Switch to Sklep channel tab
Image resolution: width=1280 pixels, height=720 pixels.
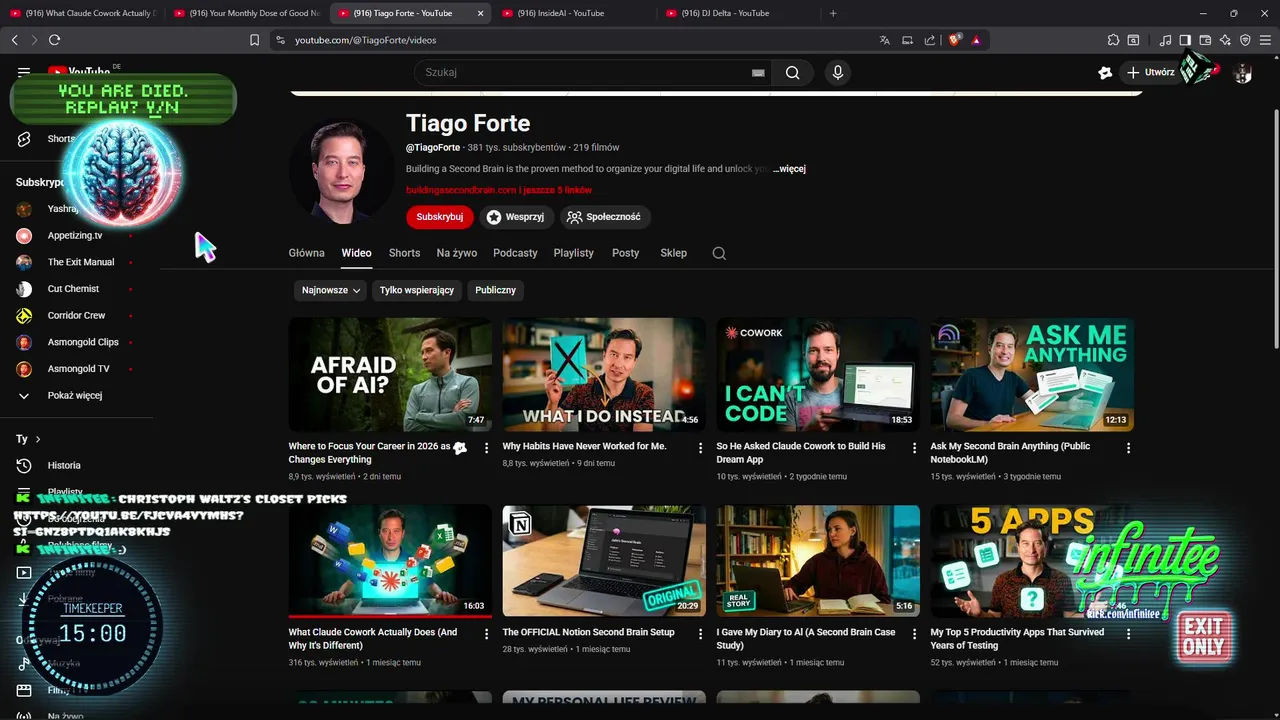point(674,253)
